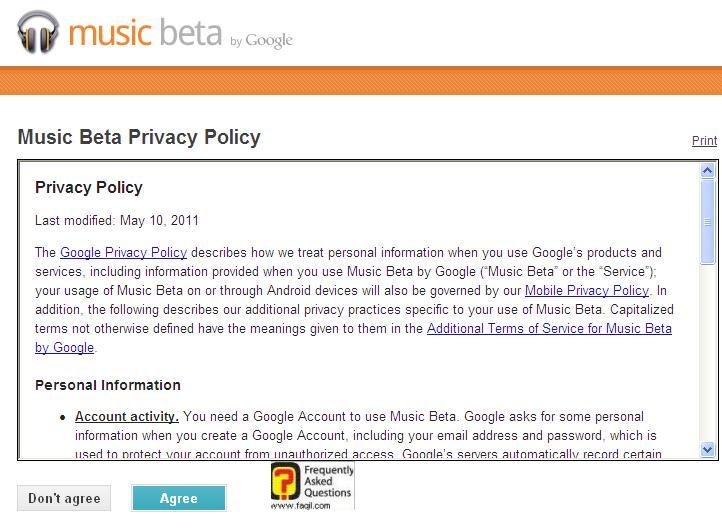Click the underlined Account activity text
Screen dimensions: 722x529
pyautogui.click(x=127, y=417)
